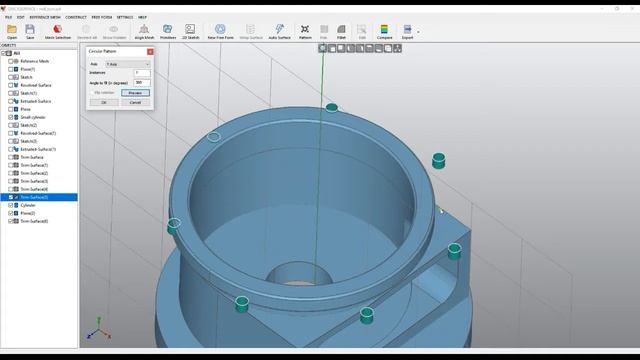This screenshot has width=640, height=360.
Task: Select the Extruded-Surface tree row
Action: pyautogui.click(x=39, y=101)
